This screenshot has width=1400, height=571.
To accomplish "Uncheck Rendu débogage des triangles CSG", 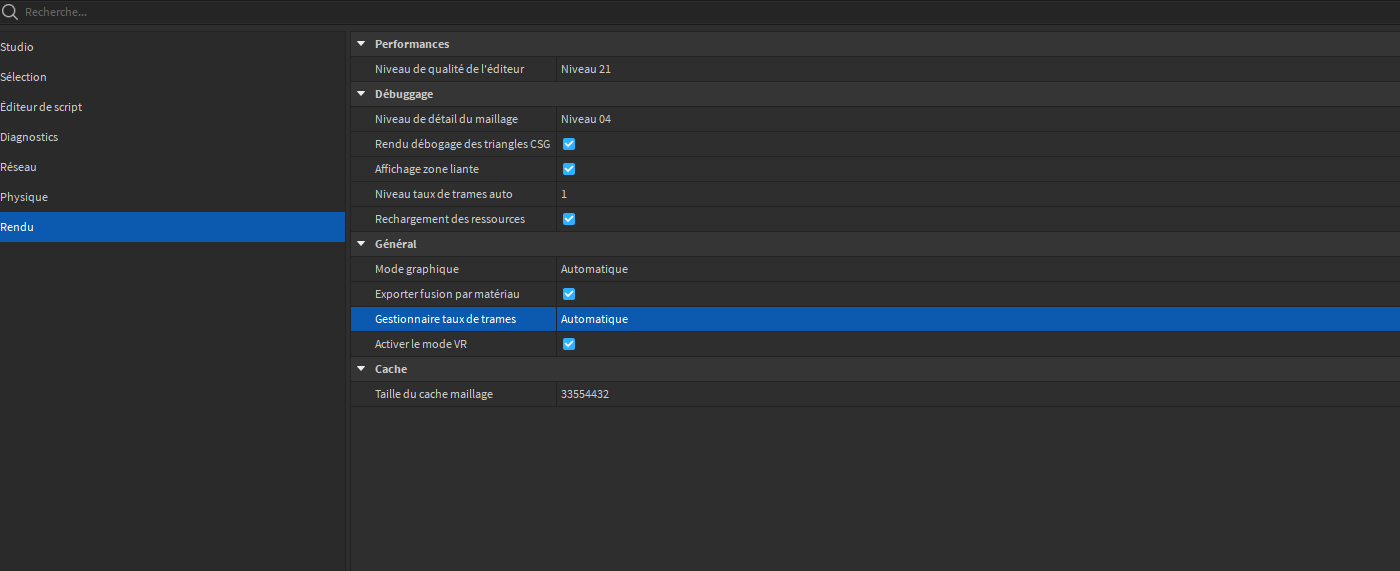I will [x=569, y=144].
